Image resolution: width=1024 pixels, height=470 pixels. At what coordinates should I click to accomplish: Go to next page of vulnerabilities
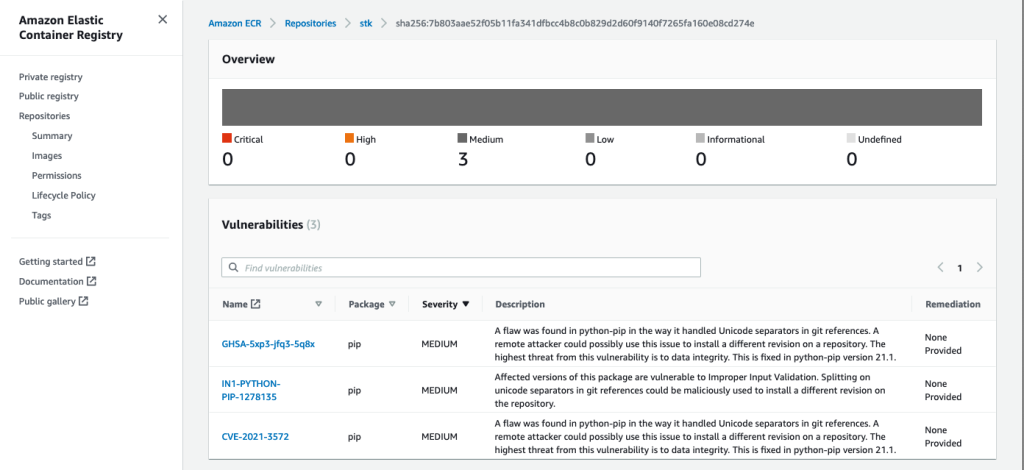tap(979, 267)
